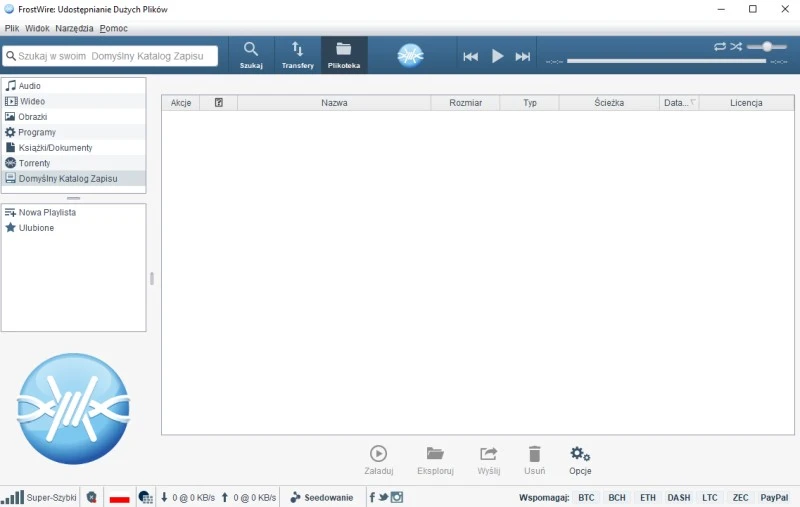Donate with the ZEC button
800x507 pixels.
tap(740, 497)
